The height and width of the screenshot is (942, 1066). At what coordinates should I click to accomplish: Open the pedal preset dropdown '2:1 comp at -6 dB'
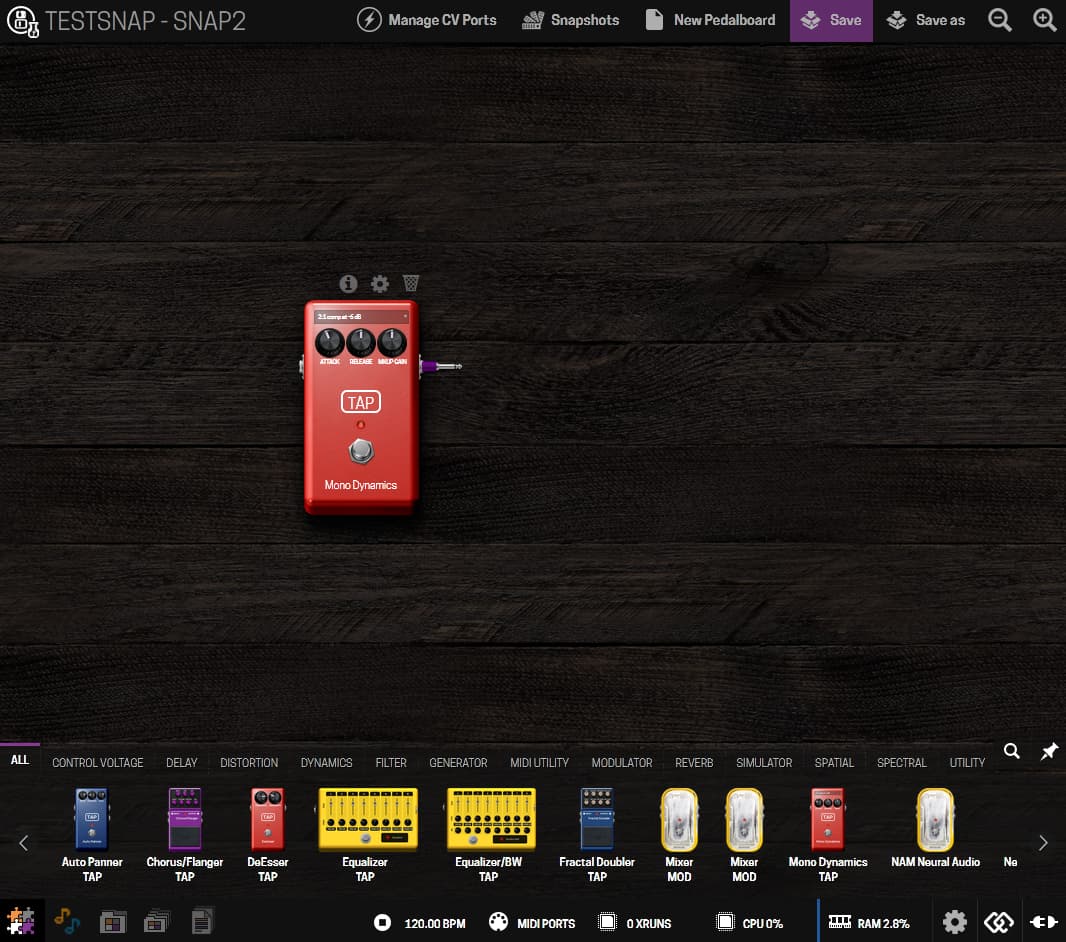click(x=361, y=317)
